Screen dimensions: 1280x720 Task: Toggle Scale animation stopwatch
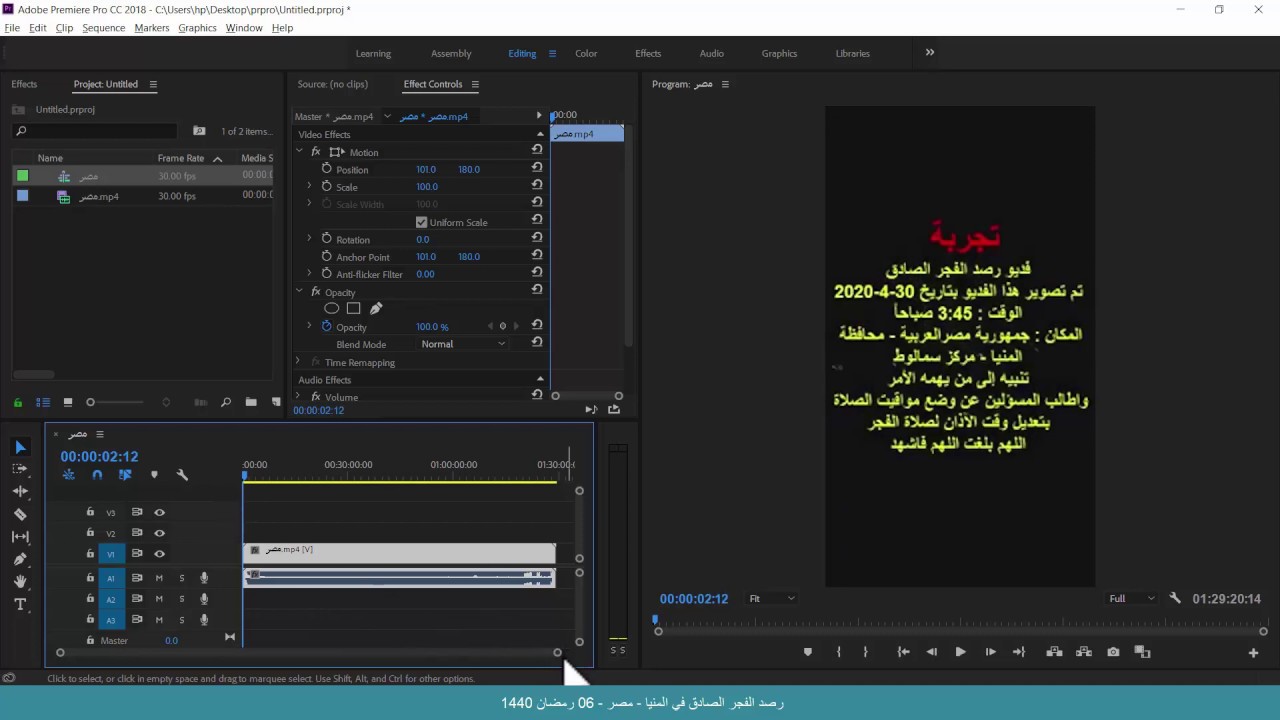tap(326, 186)
